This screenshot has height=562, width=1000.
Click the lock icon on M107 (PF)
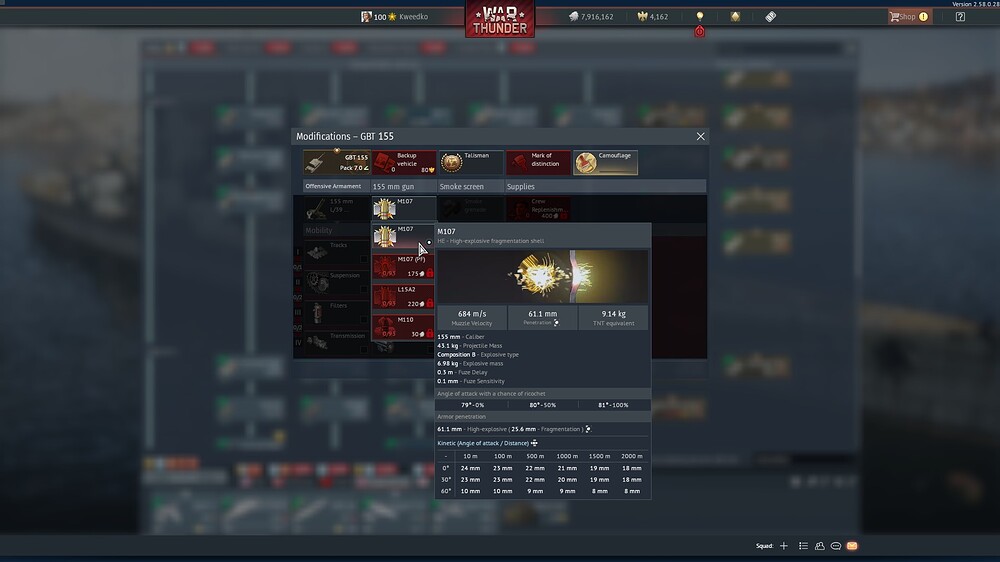(x=430, y=273)
